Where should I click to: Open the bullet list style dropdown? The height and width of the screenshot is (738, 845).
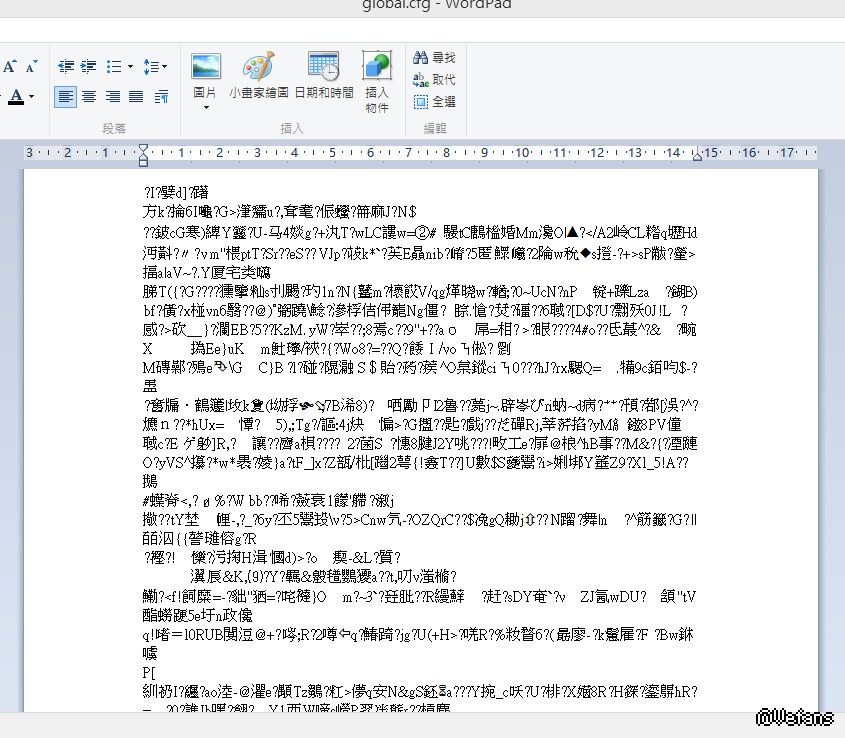(x=130, y=66)
